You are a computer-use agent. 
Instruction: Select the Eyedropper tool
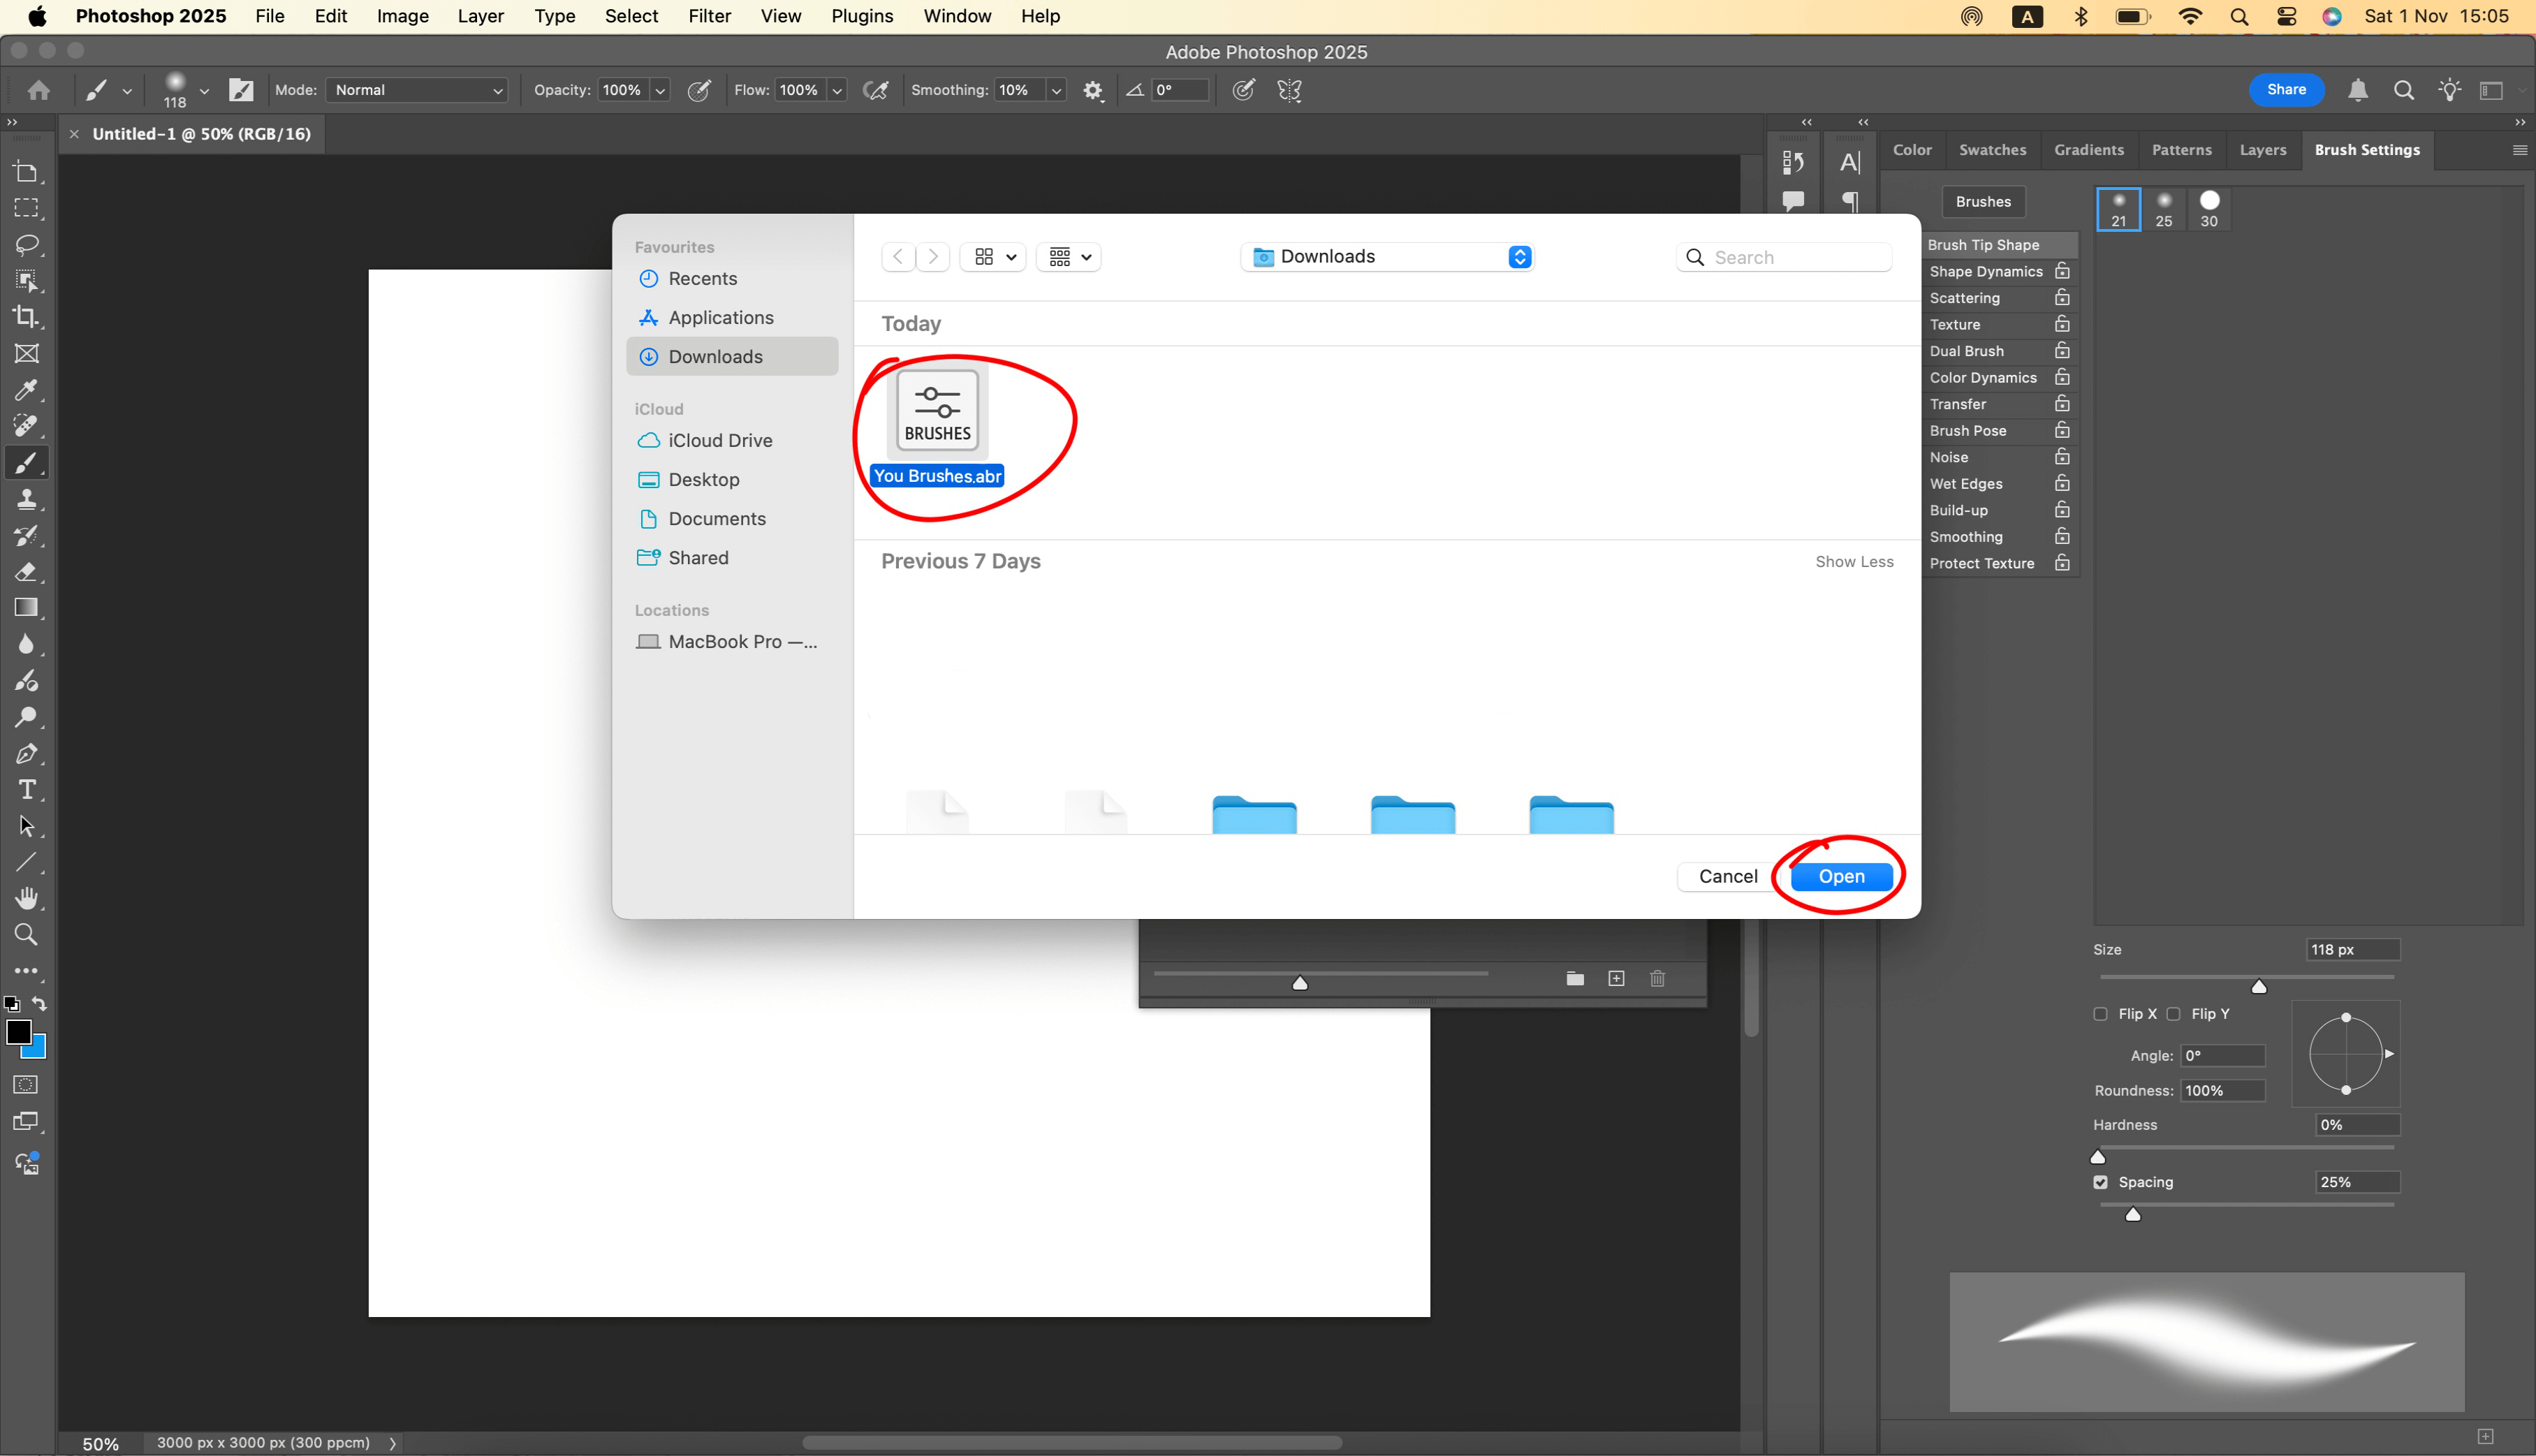coord(26,390)
